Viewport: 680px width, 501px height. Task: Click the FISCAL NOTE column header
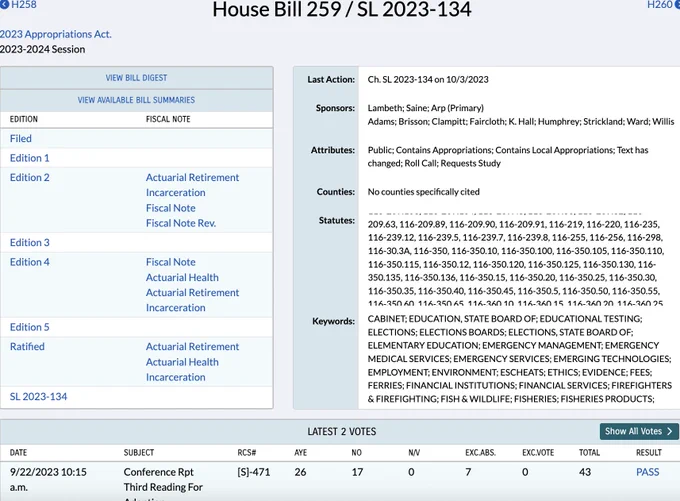(x=168, y=119)
